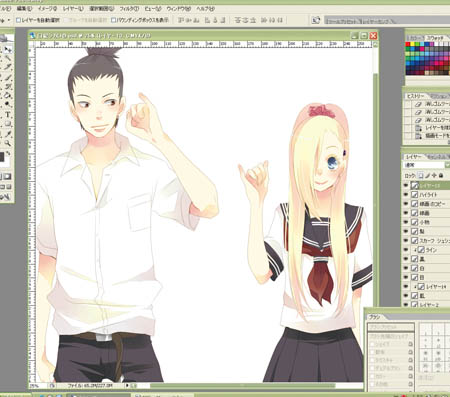
Task: Open the layer blend mode dropdown
Action: point(447,165)
